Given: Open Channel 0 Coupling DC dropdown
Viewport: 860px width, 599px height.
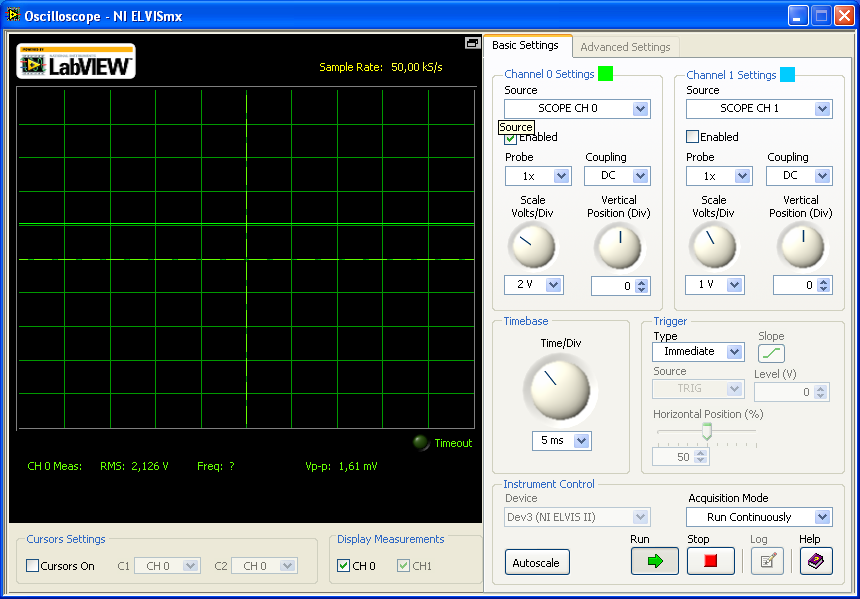Looking at the screenshot, I should [617, 176].
